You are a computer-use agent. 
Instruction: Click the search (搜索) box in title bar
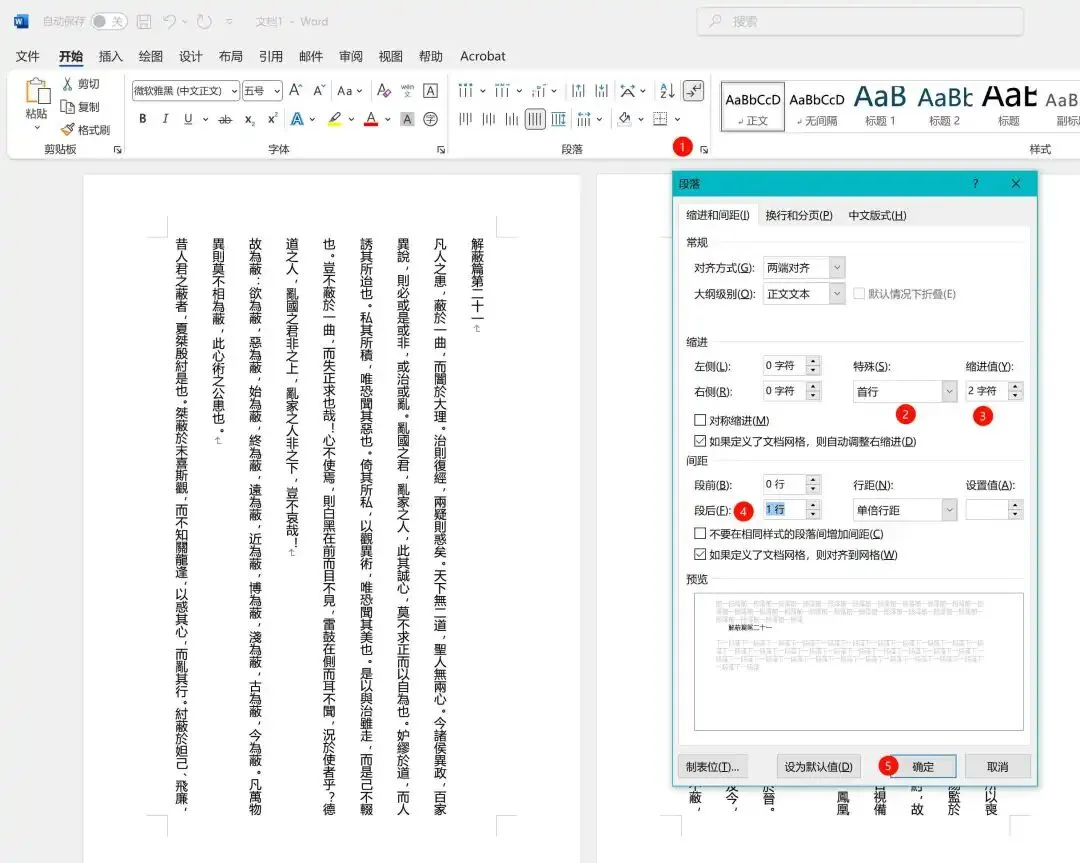pos(860,21)
